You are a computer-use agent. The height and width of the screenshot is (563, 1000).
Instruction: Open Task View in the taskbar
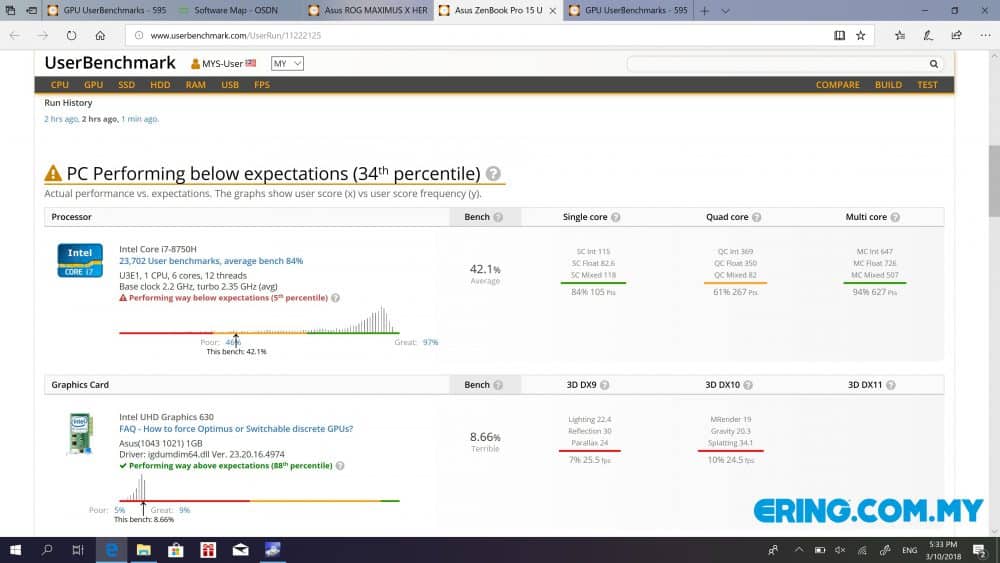[x=78, y=550]
